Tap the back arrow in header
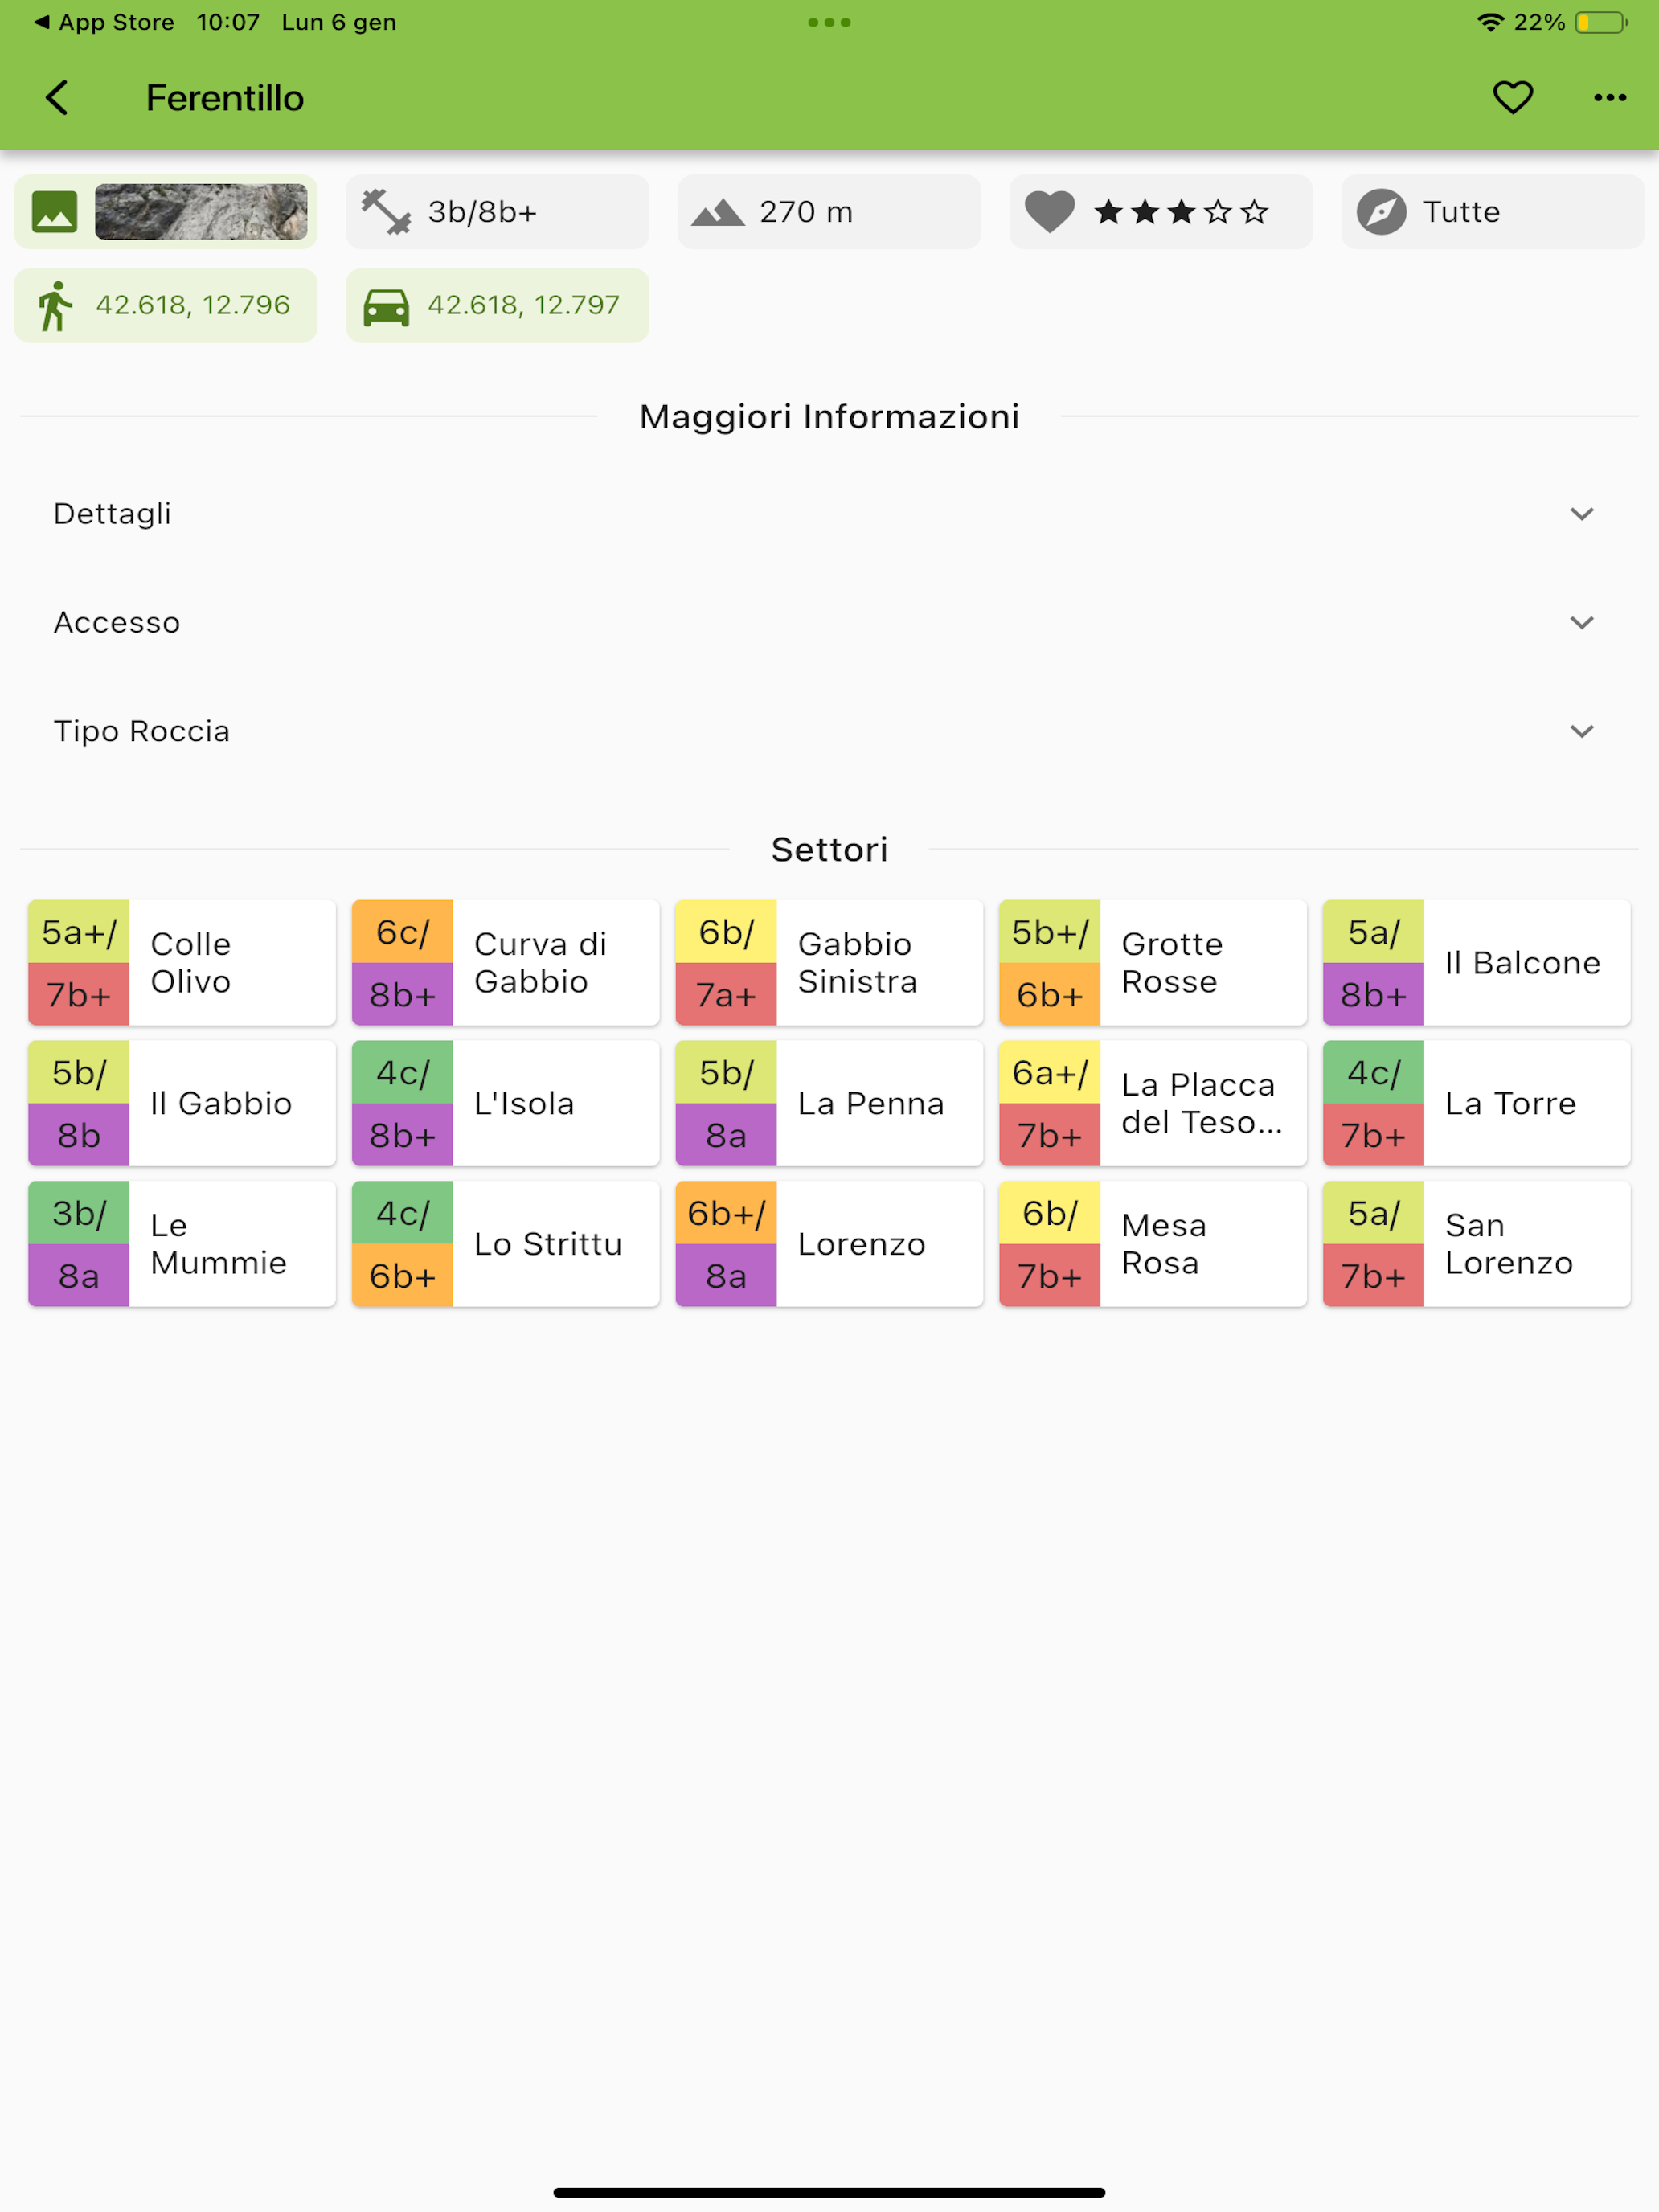The width and height of the screenshot is (1659, 2212). pyautogui.click(x=57, y=97)
